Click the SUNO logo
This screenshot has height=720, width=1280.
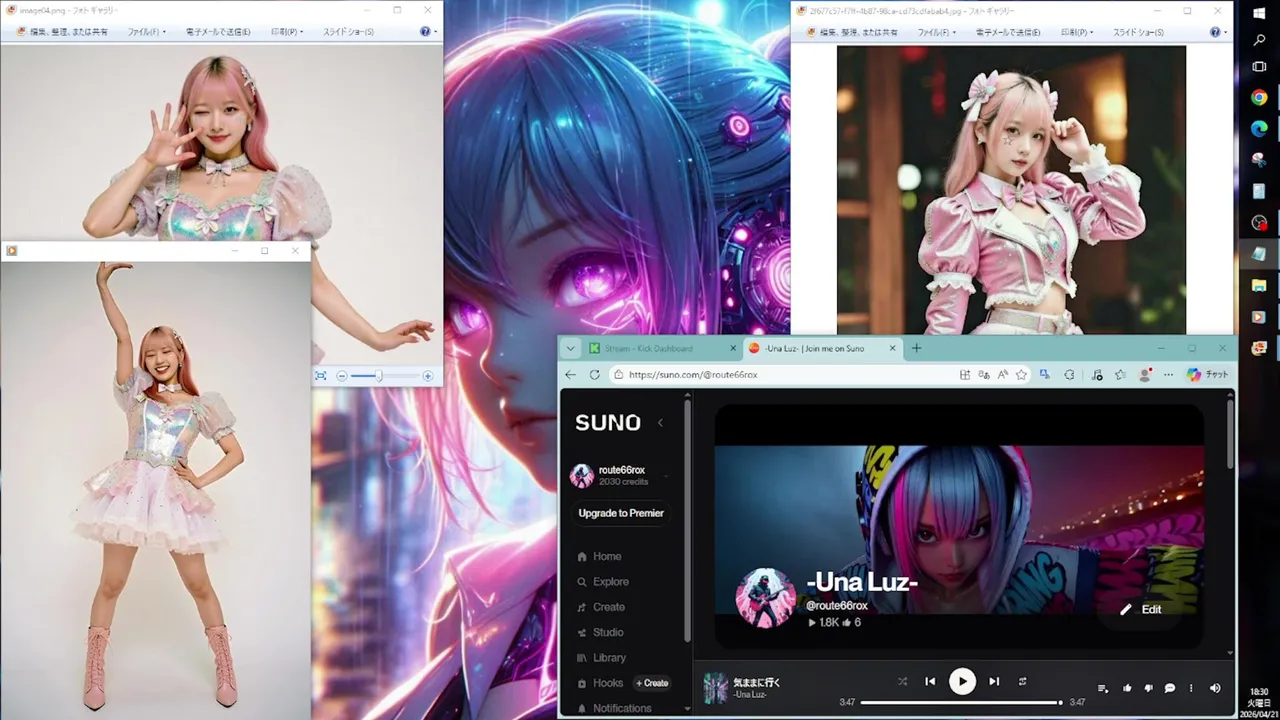(608, 423)
